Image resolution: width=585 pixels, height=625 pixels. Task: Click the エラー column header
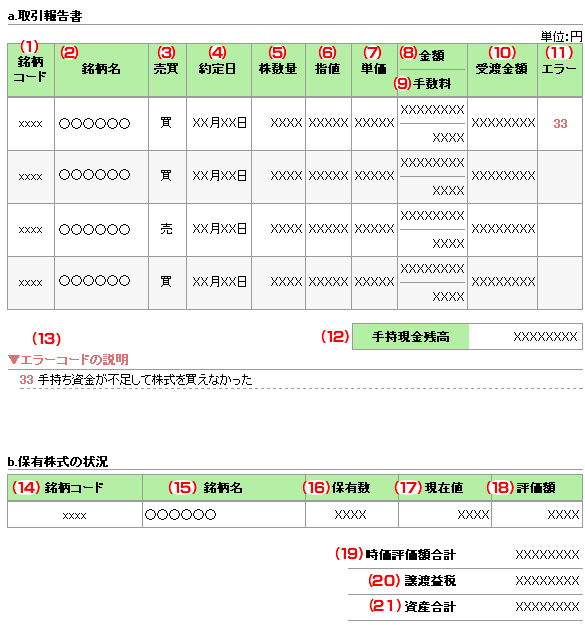559,69
